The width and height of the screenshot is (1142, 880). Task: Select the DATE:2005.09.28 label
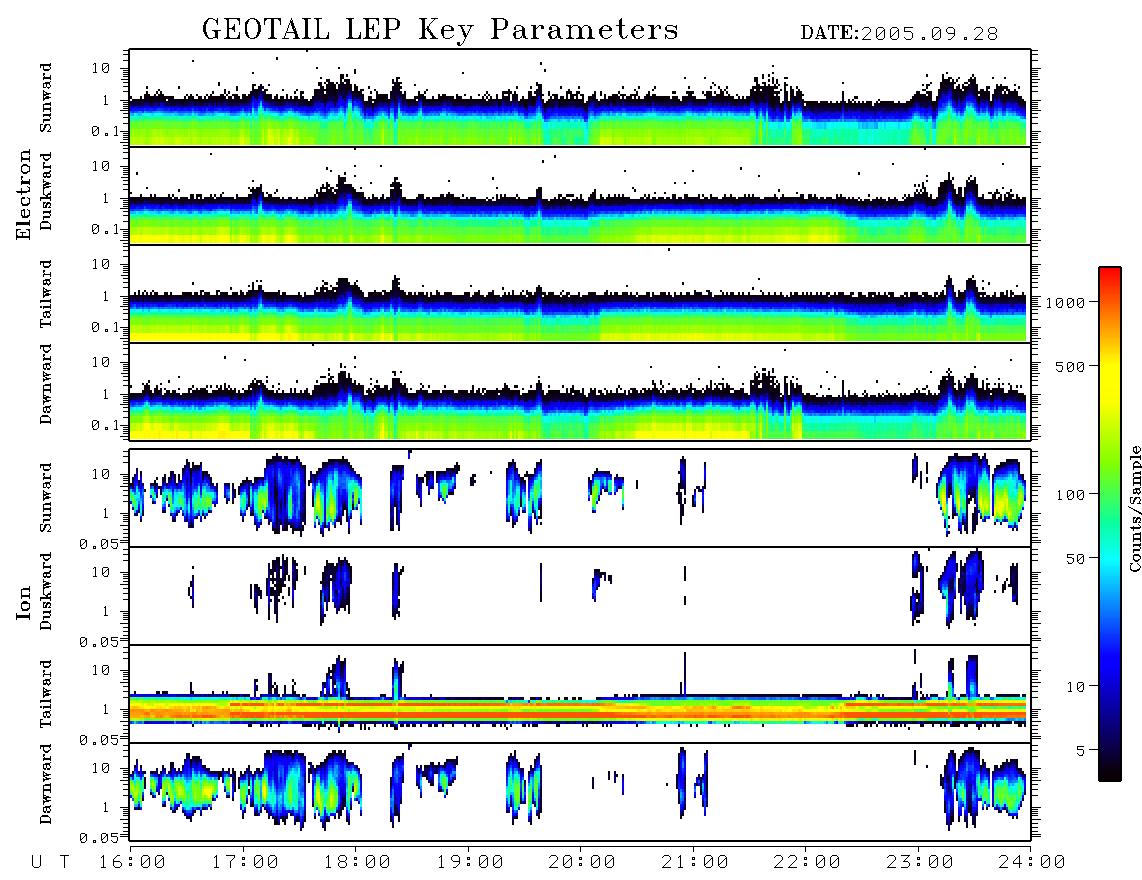[899, 34]
